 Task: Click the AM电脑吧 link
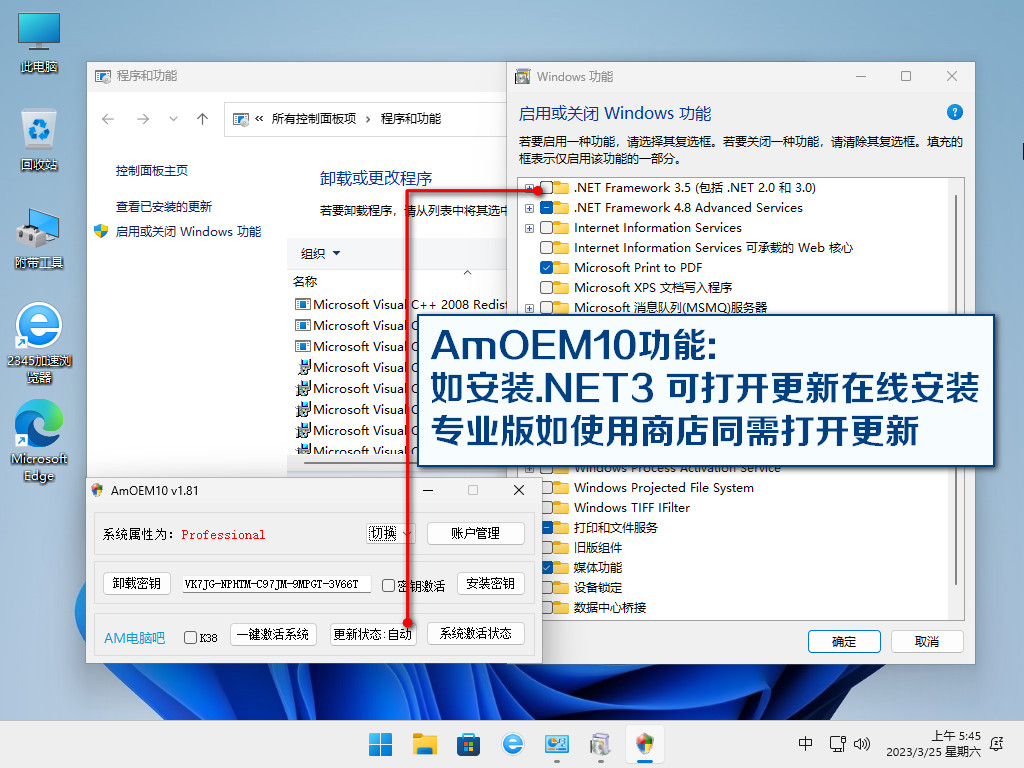tap(135, 638)
